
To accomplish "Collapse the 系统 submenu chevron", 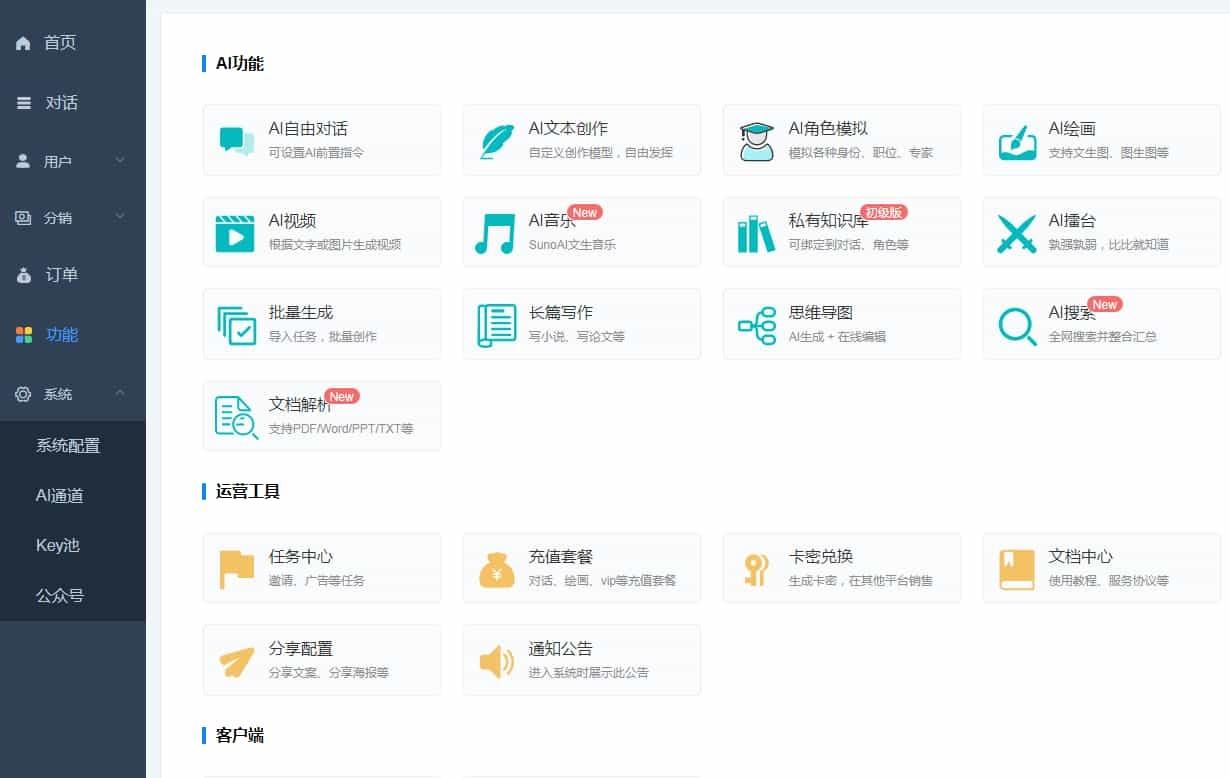I will (120, 394).
